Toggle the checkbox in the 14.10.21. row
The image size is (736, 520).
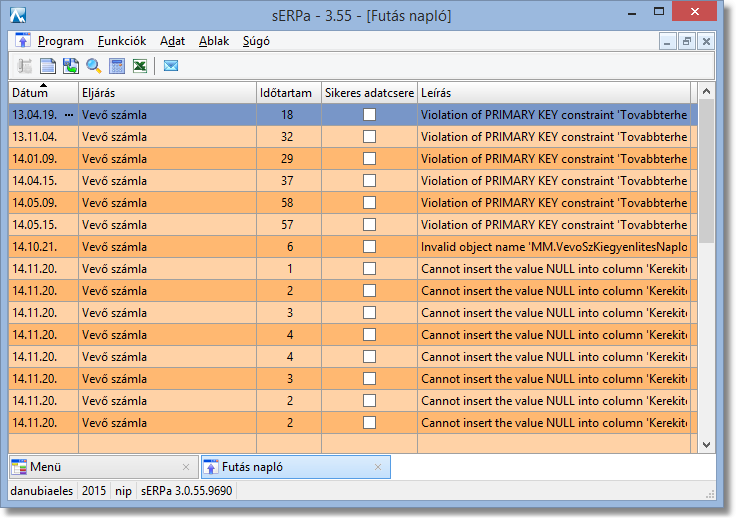369,246
